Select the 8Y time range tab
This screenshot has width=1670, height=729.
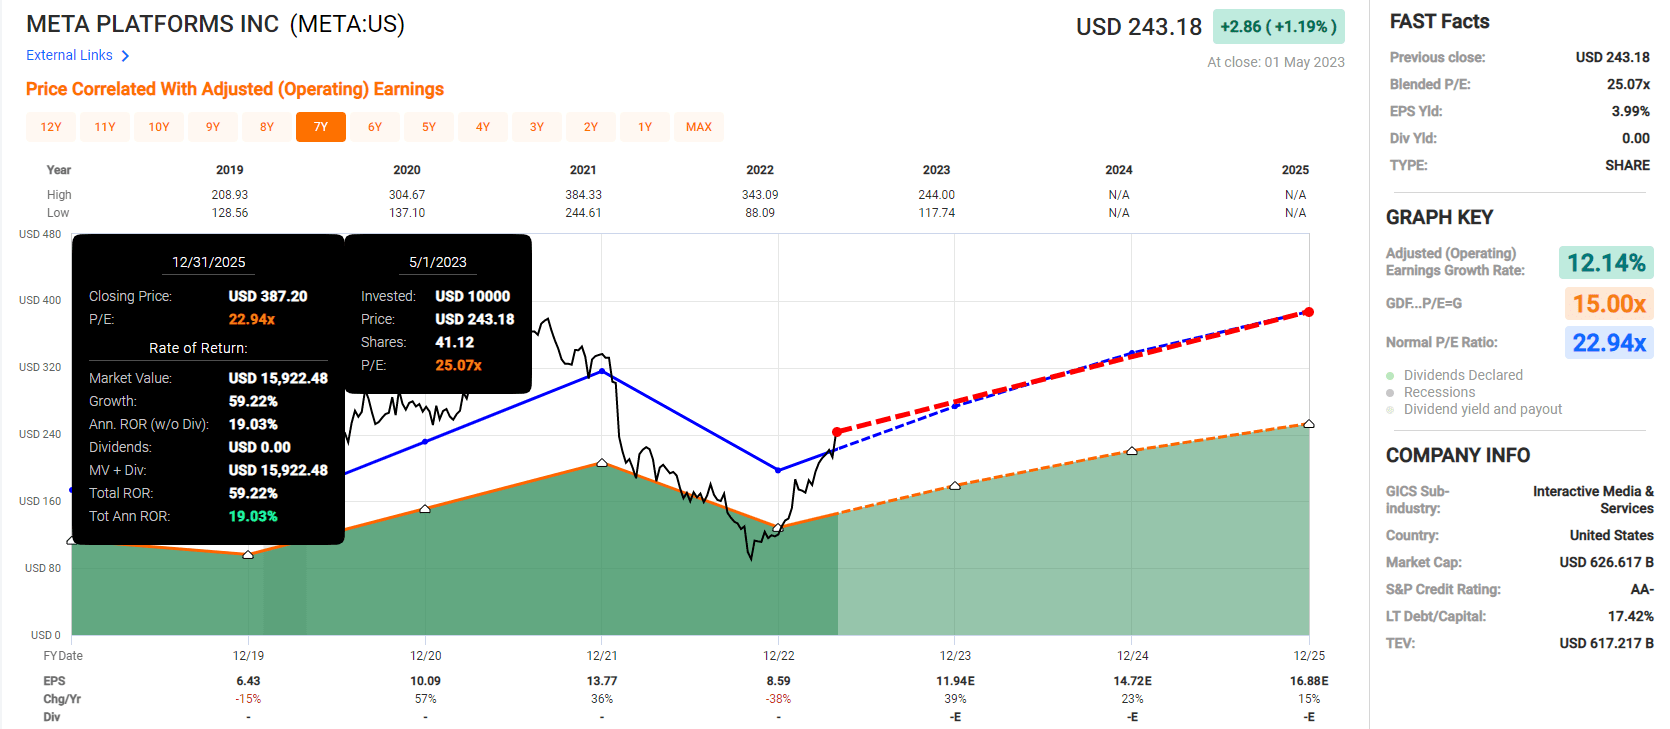(x=267, y=127)
